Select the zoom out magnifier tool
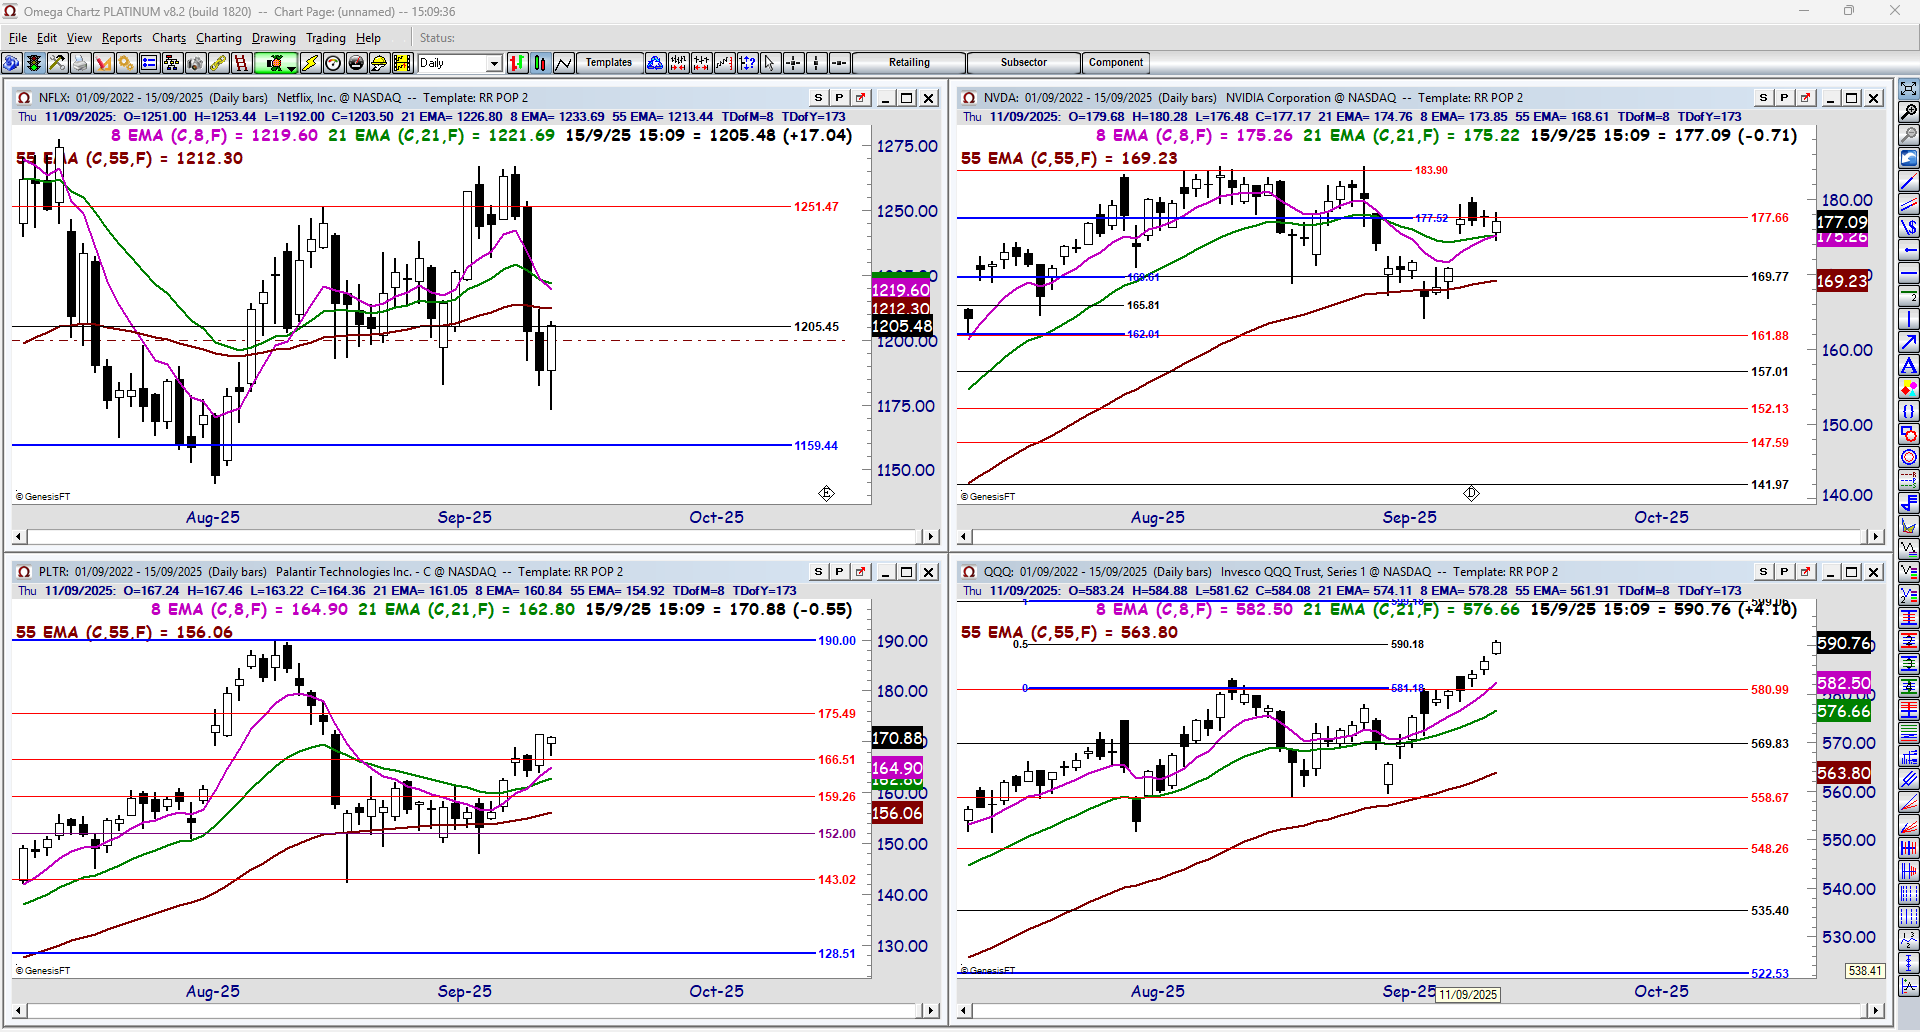1920x1032 pixels. 1909,134
